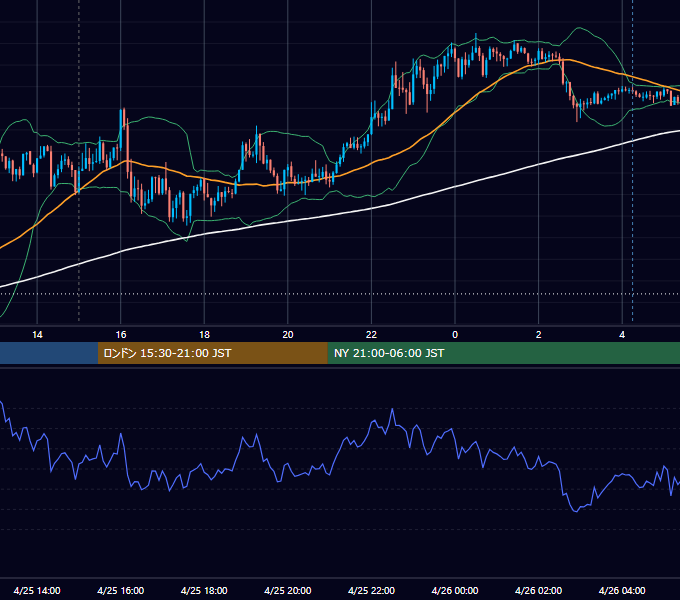This screenshot has height=600, width=680.
Task: Click the '22' hour label on price chart axis
Action: click(x=371, y=335)
